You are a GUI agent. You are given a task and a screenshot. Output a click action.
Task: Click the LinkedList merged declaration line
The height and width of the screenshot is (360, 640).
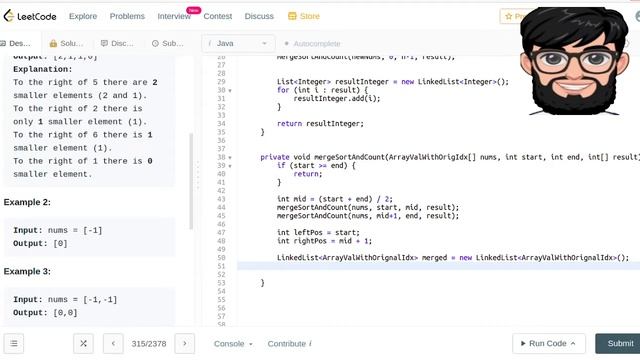[453, 258]
